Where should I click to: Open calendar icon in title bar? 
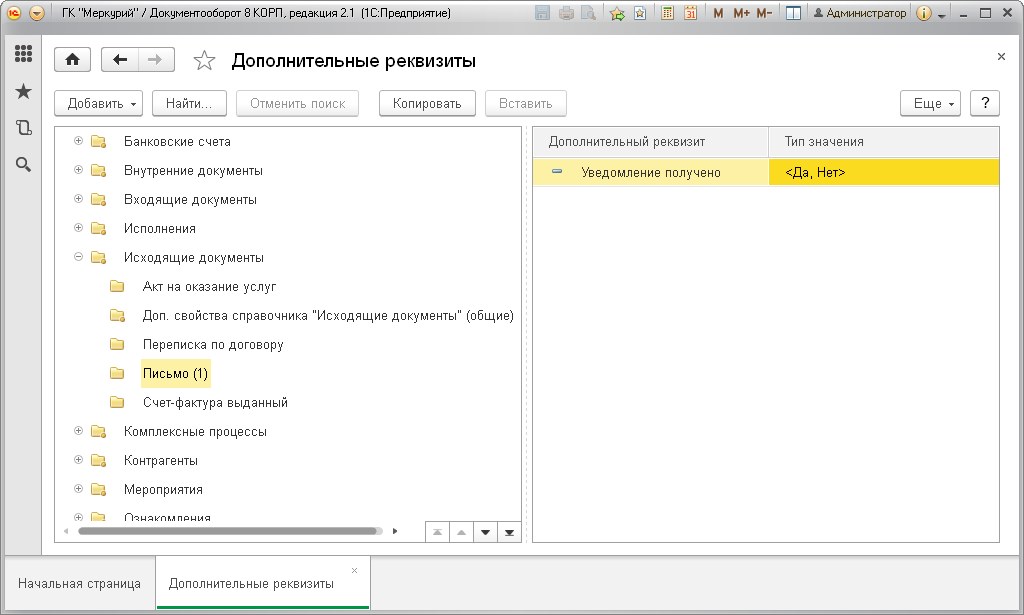[690, 13]
